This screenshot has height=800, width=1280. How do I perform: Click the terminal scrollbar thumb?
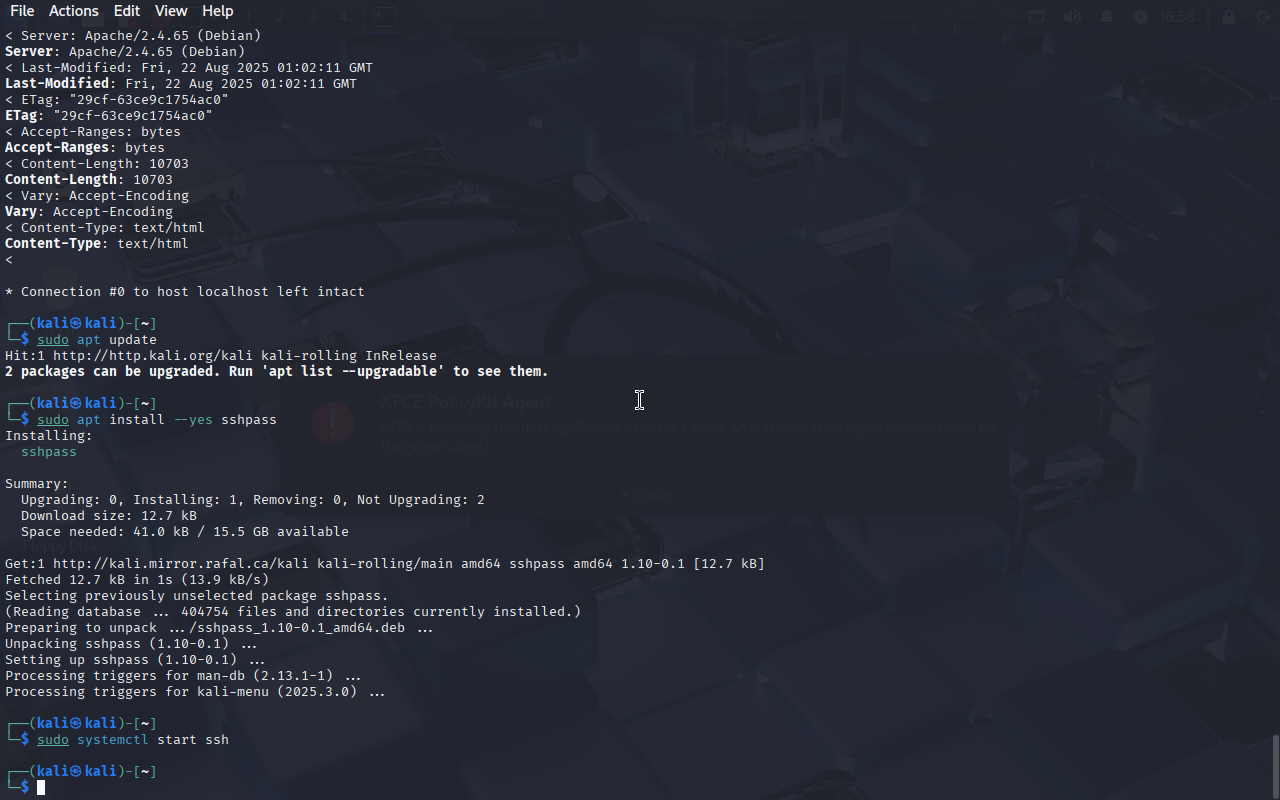pos(1275,766)
